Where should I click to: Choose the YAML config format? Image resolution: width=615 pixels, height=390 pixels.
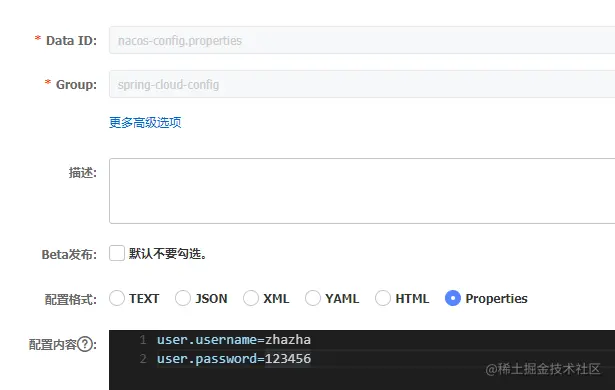point(313,298)
